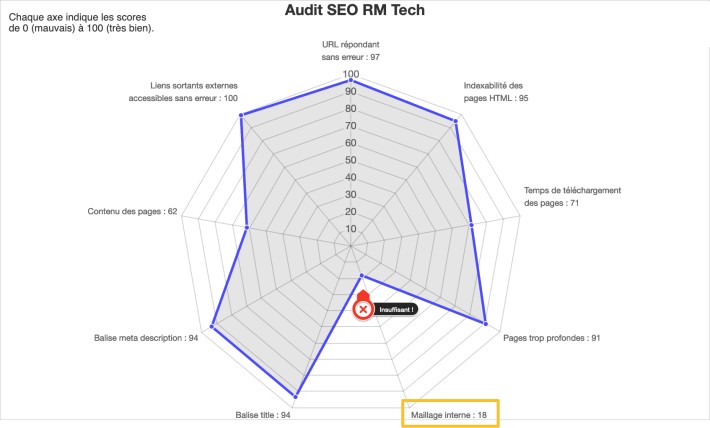710x428 pixels.
Task: Click the 'Insuffisant !' tooltip label
Action: (x=396, y=309)
